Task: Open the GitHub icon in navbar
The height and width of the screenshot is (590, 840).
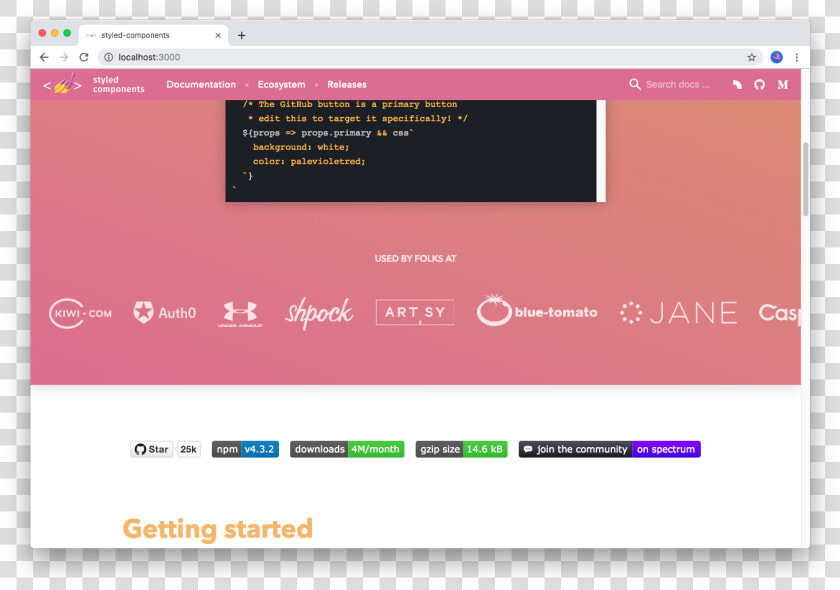Action: tap(759, 85)
